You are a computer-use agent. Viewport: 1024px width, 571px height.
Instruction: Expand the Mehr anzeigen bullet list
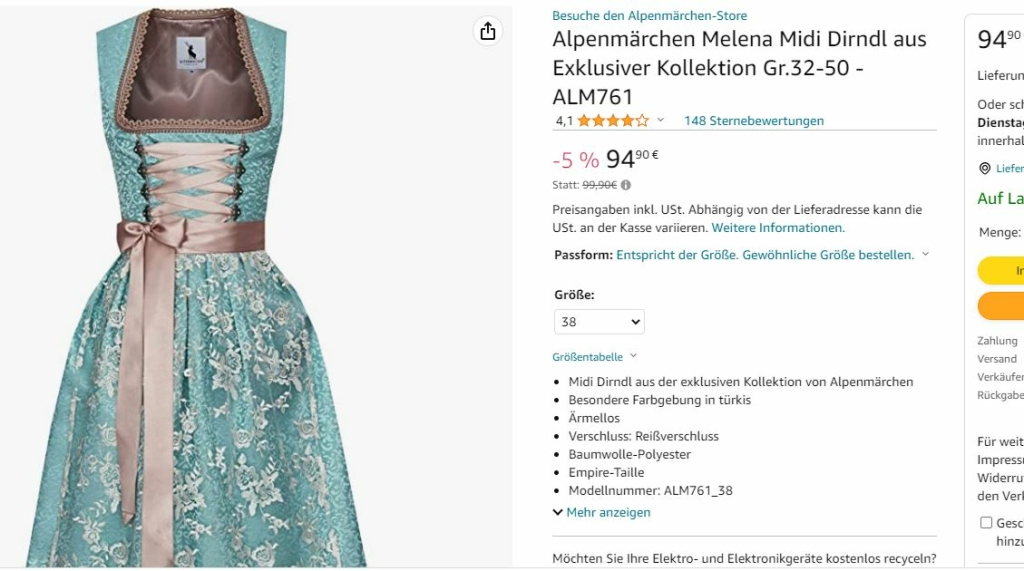[x=601, y=512]
